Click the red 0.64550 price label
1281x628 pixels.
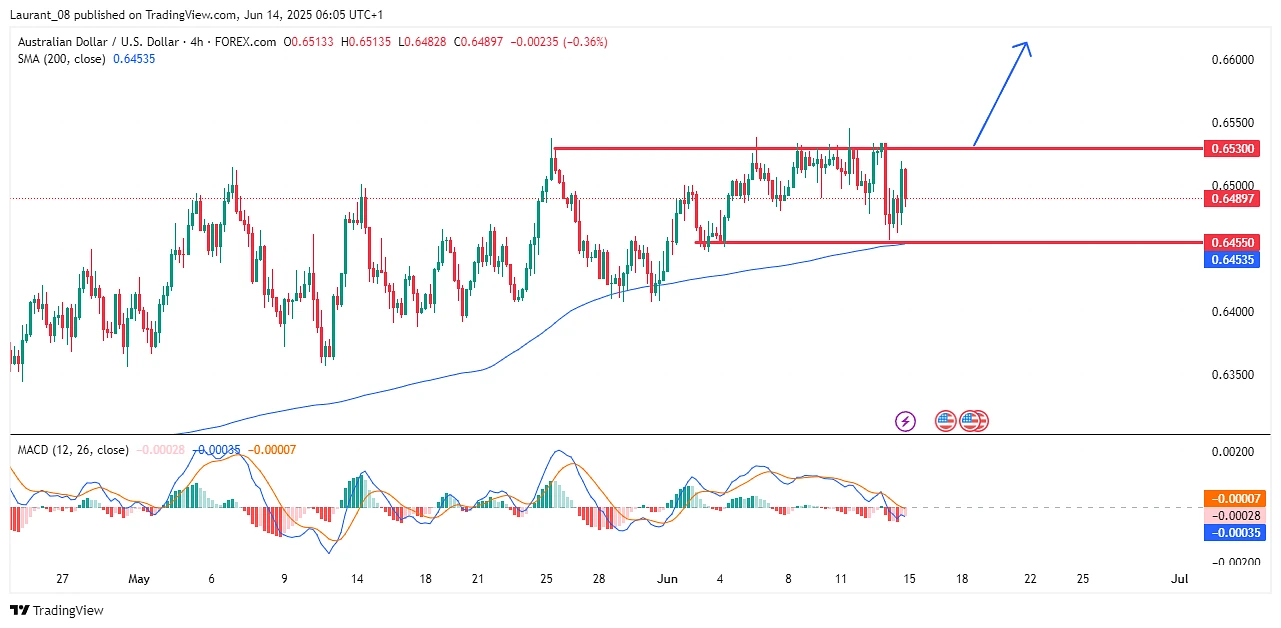(1234, 242)
